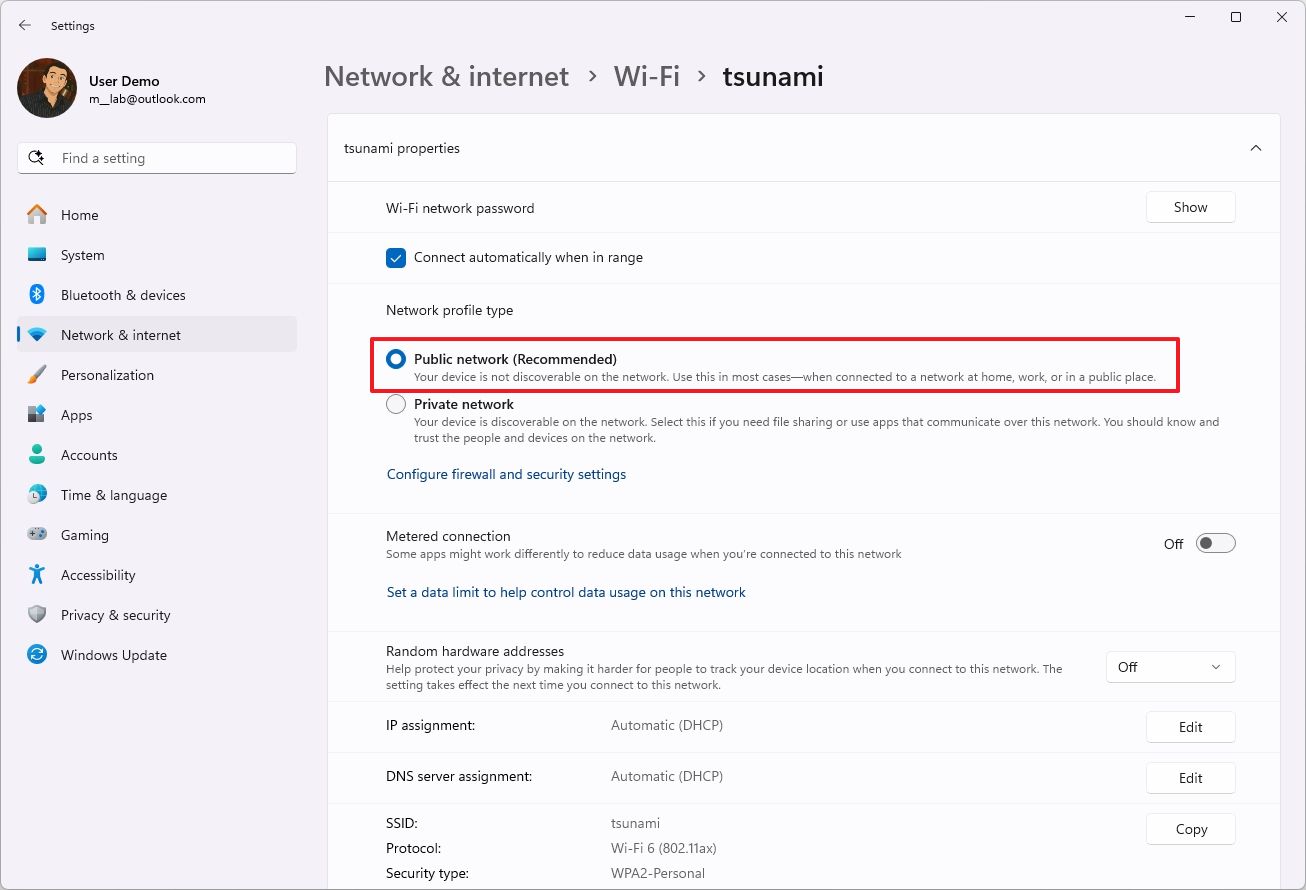The width and height of the screenshot is (1306, 890).
Task: Go to Wi-Fi in the breadcrumb
Action: pyautogui.click(x=646, y=75)
